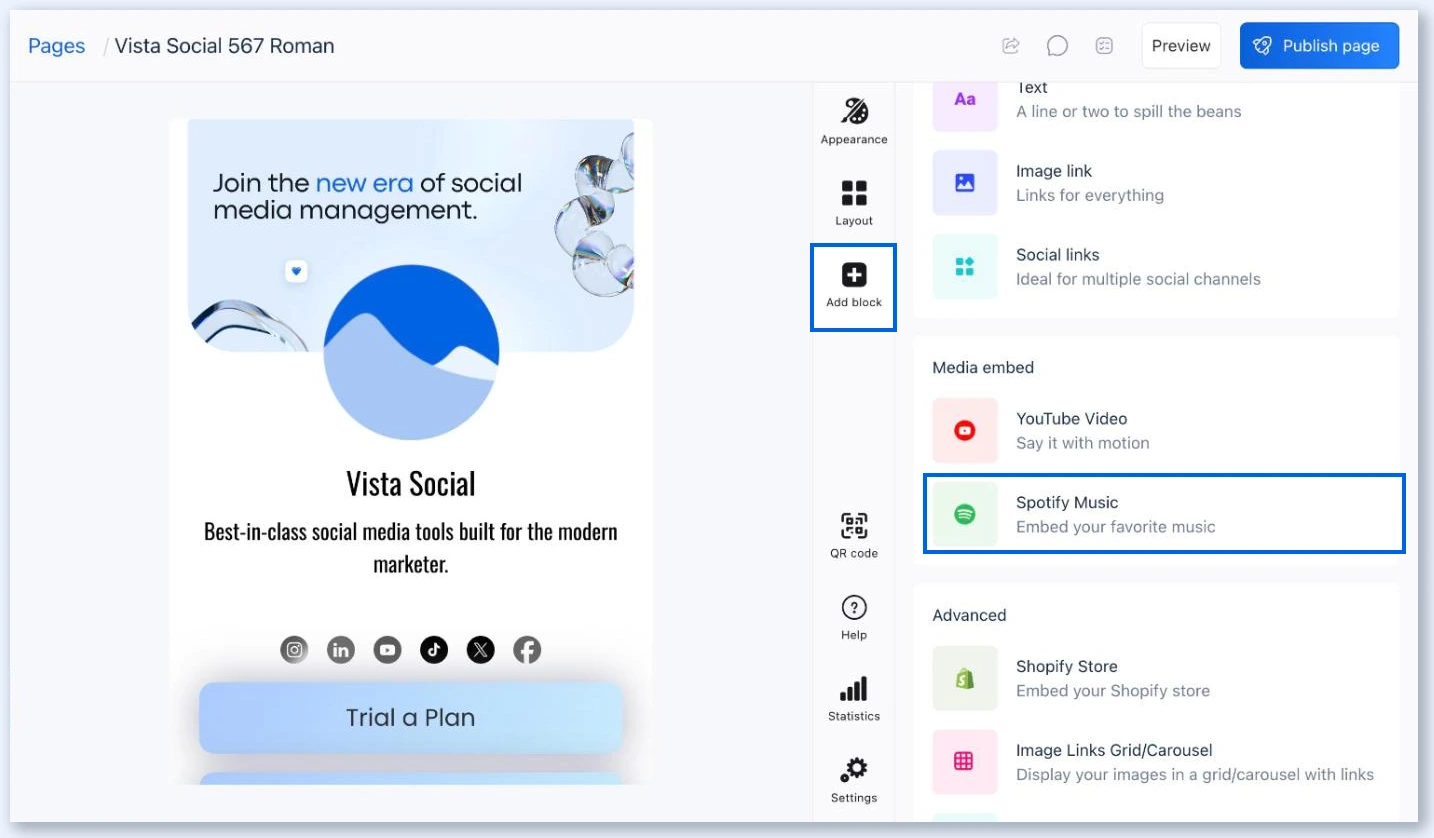
Task: Click the circular profile picture
Action: [411, 353]
